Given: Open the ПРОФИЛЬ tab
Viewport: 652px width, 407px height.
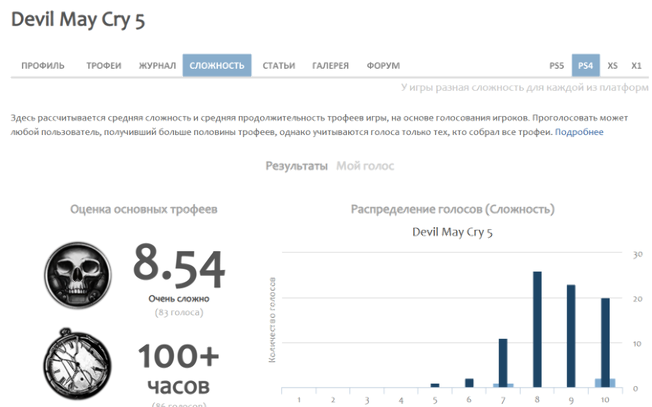Looking at the screenshot, I should pyautogui.click(x=43, y=66).
